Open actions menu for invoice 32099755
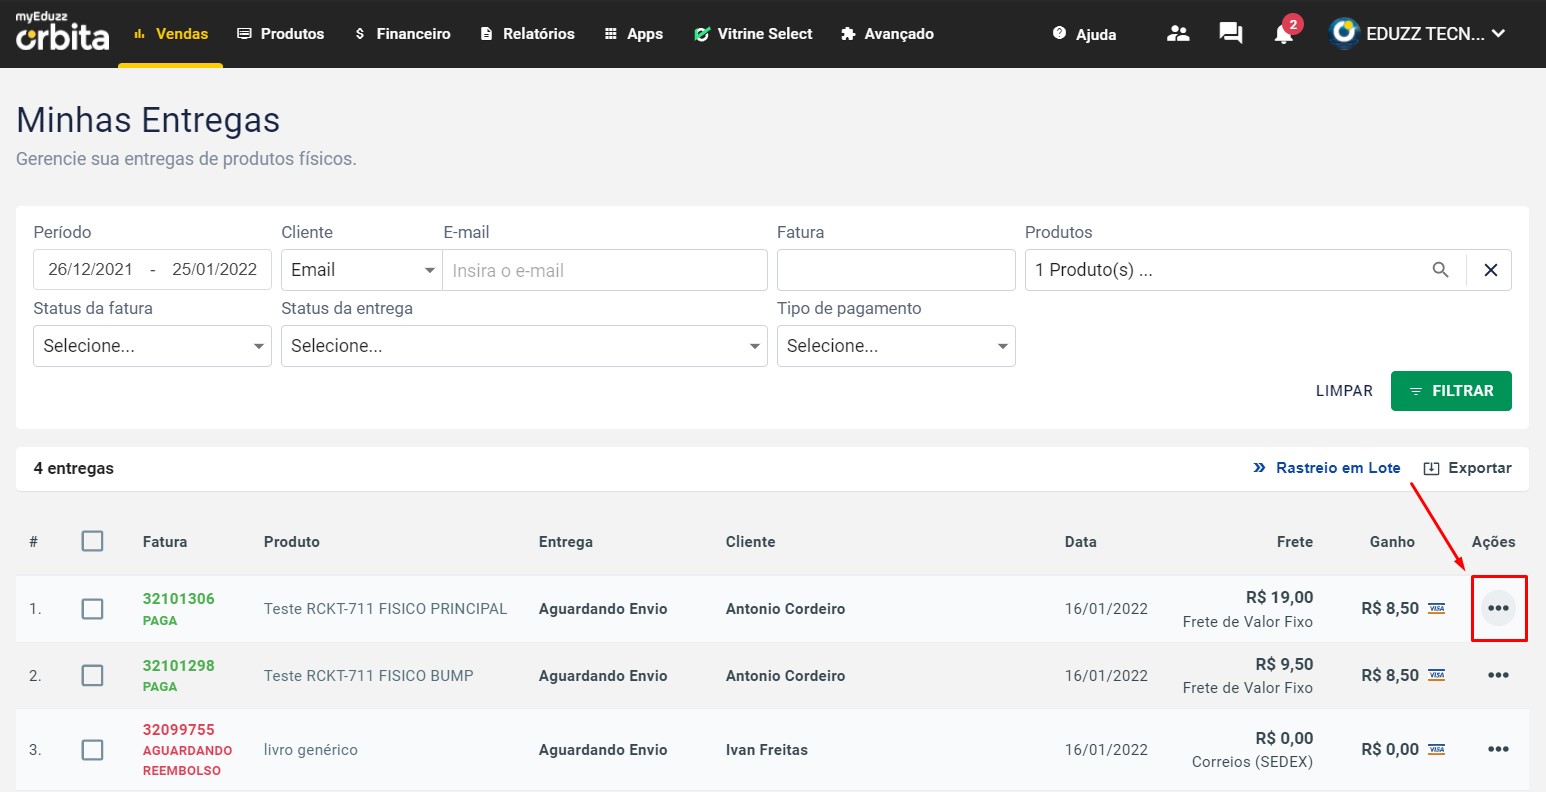 pos(1498,749)
